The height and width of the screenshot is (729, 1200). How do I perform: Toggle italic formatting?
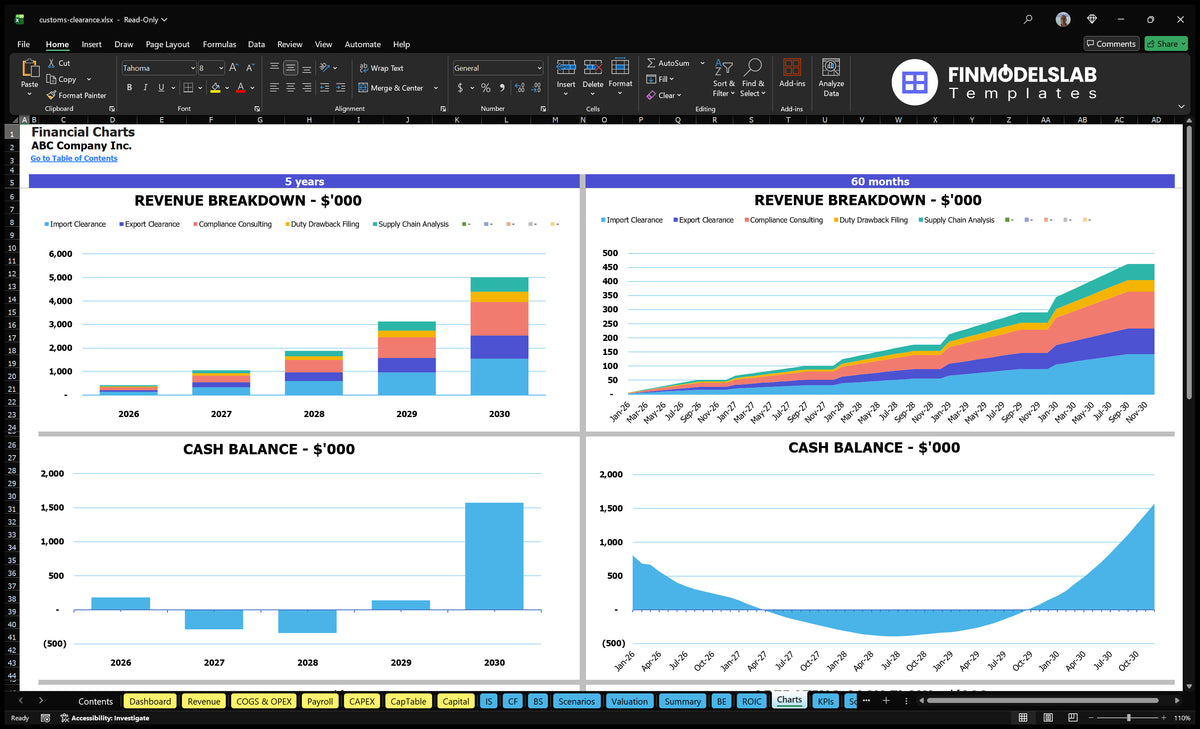(144, 88)
